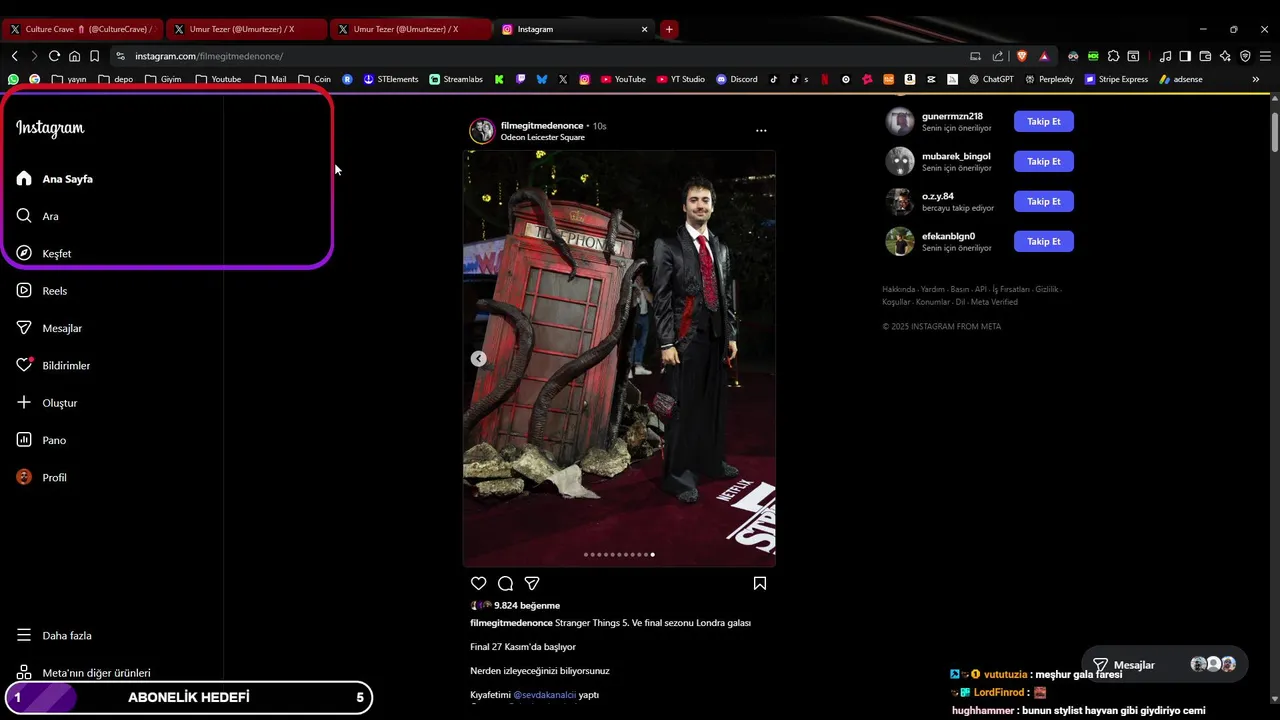Open the @sevdakanalci mention link
The image size is (1280, 720).
(544, 695)
